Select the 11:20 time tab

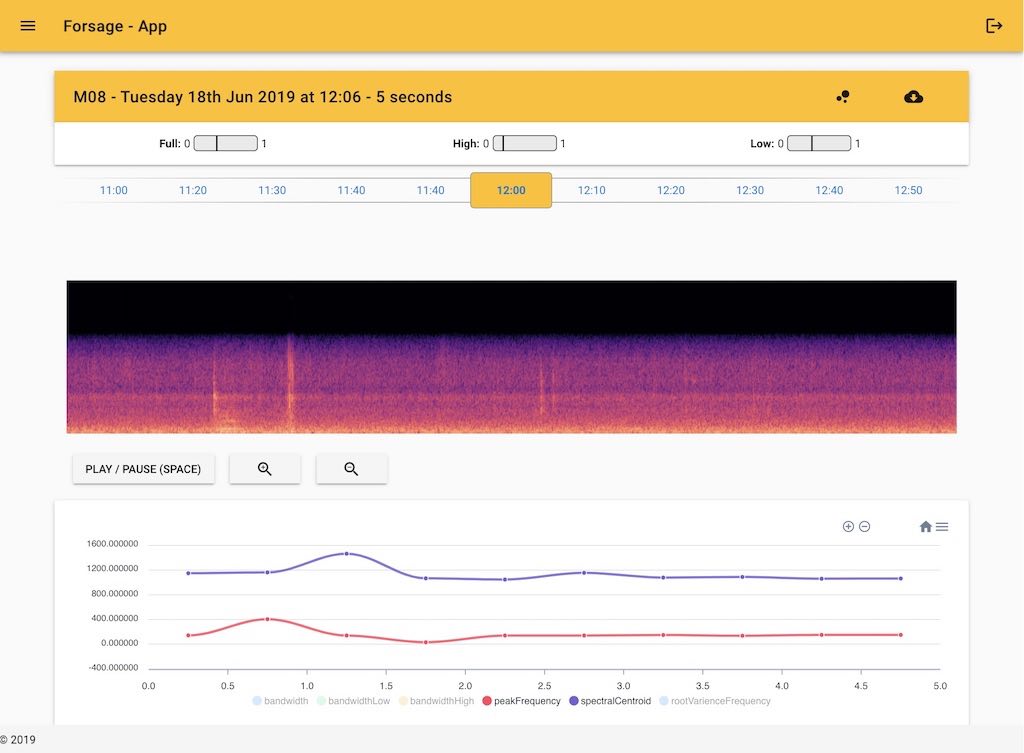click(193, 190)
